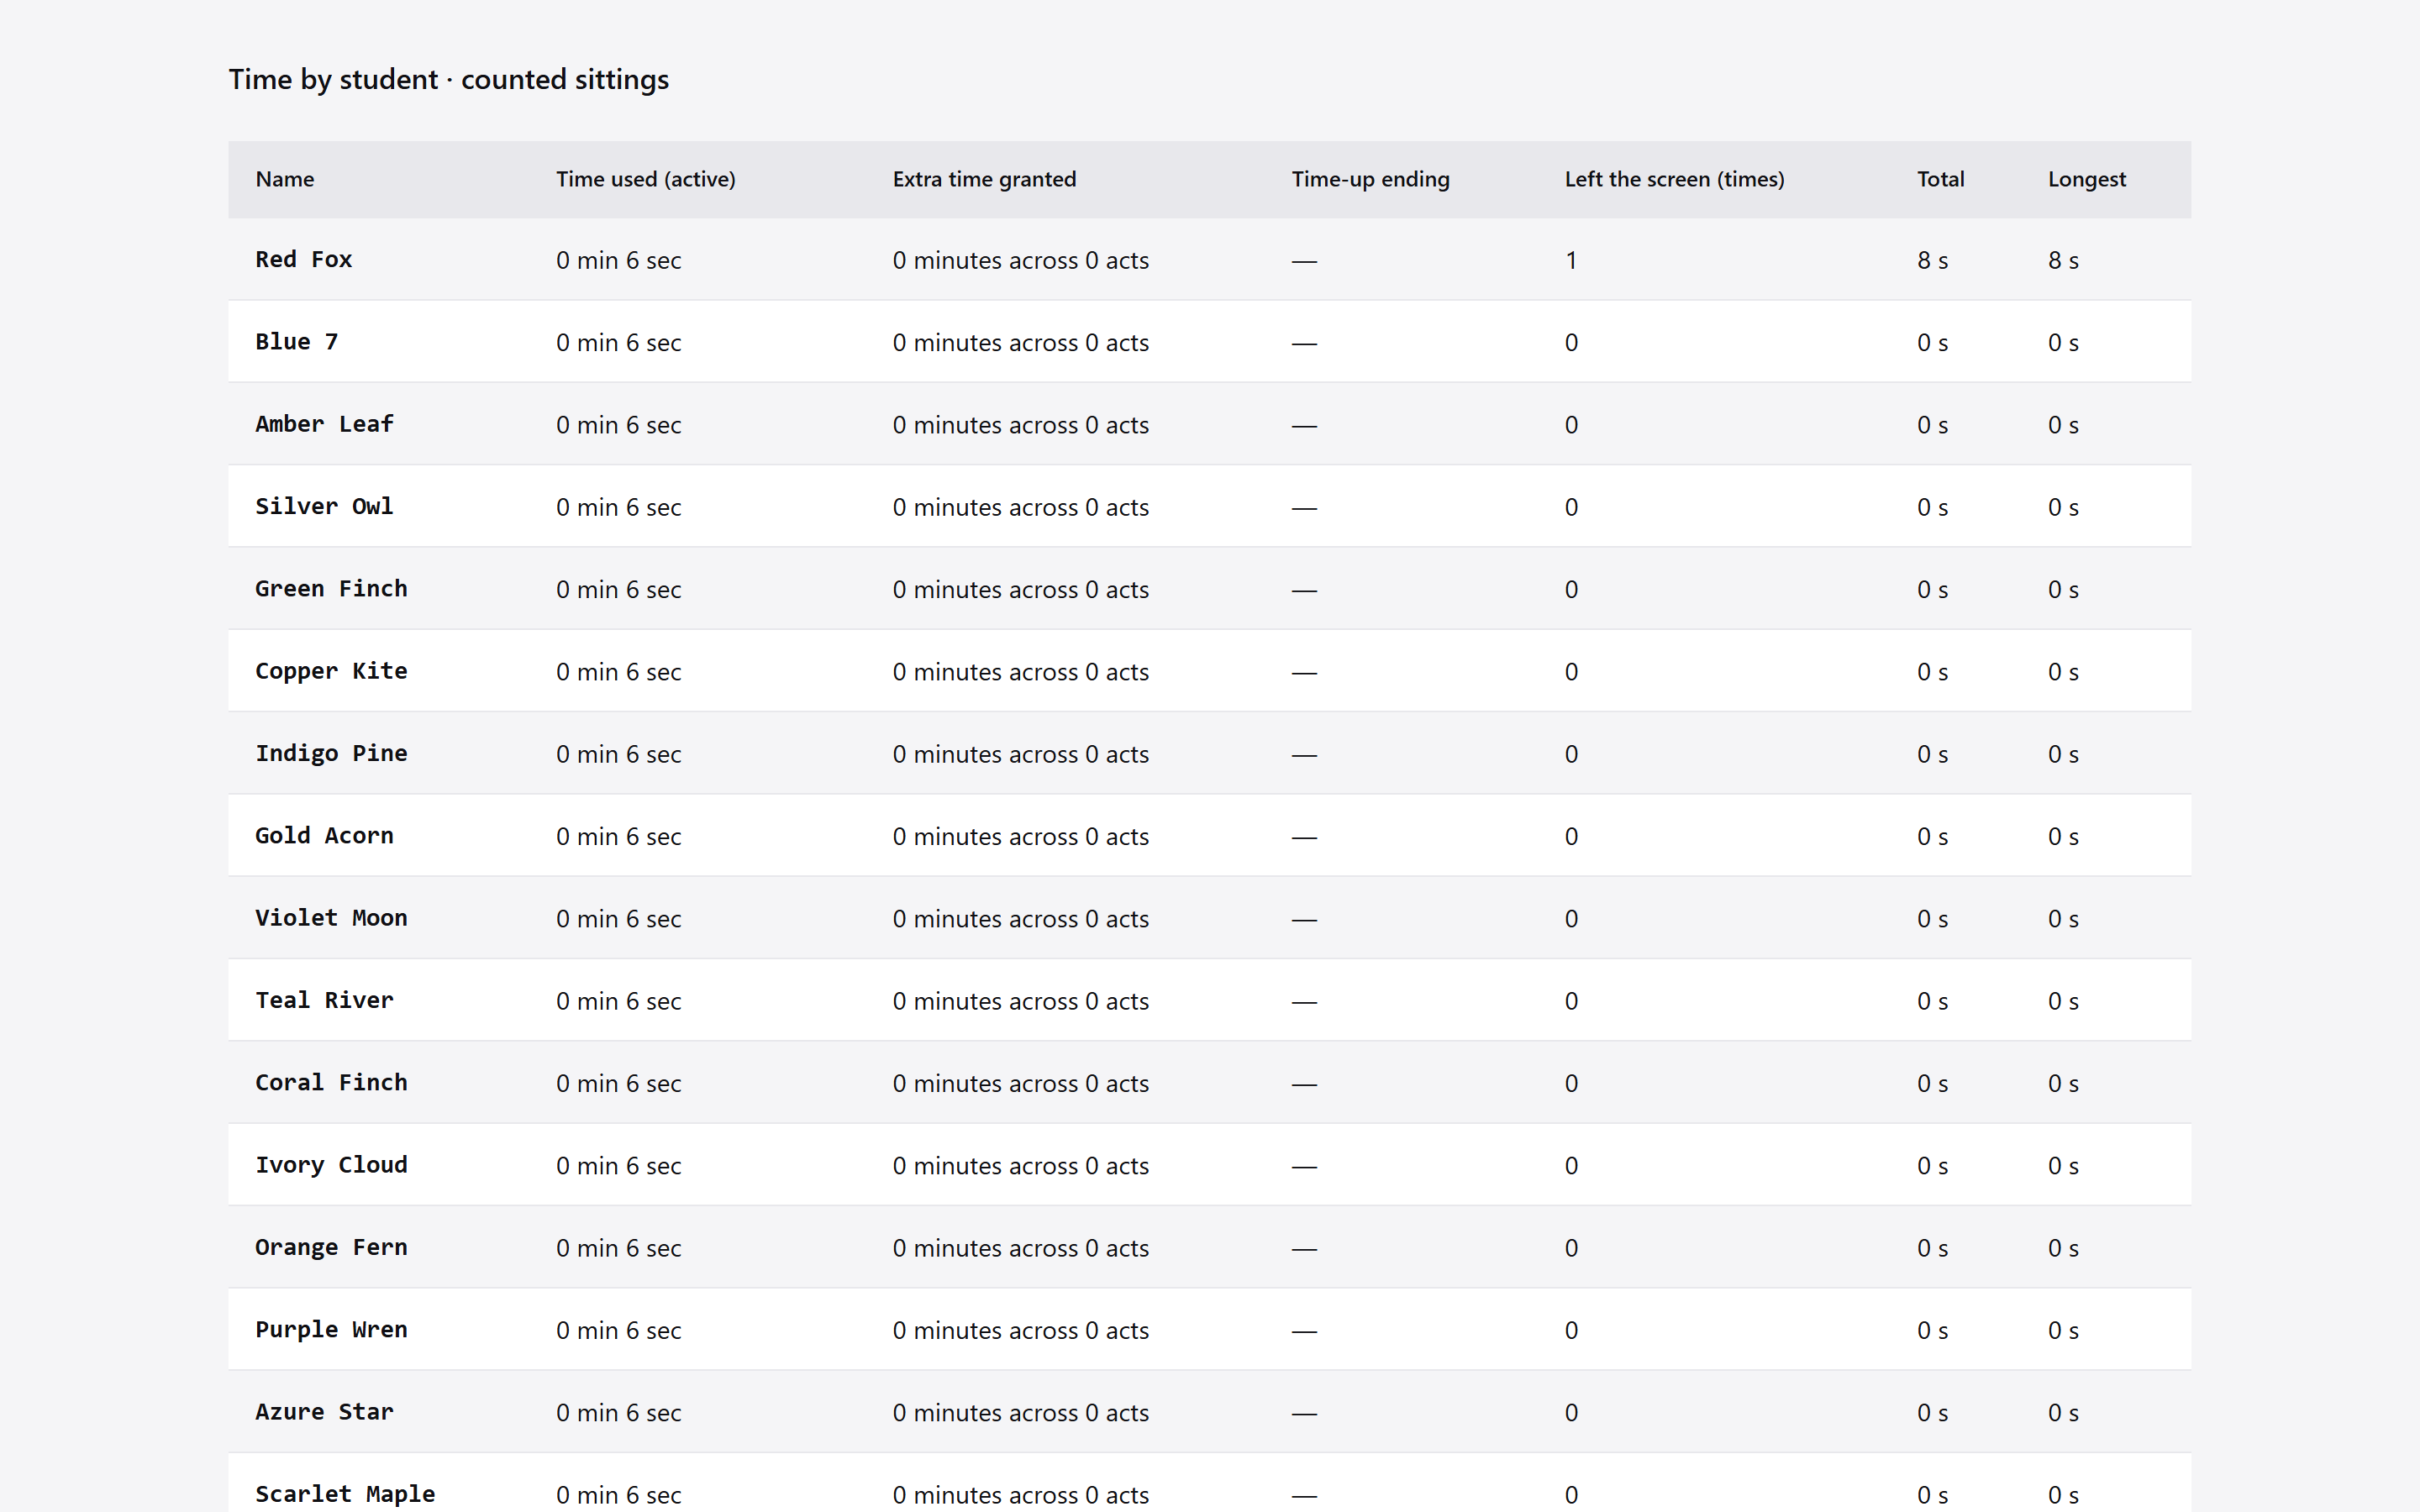Click Red Fox's Longest value '8 s'
Image resolution: width=2420 pixels, height=1512 pixels.
(x=2063, y=260)
